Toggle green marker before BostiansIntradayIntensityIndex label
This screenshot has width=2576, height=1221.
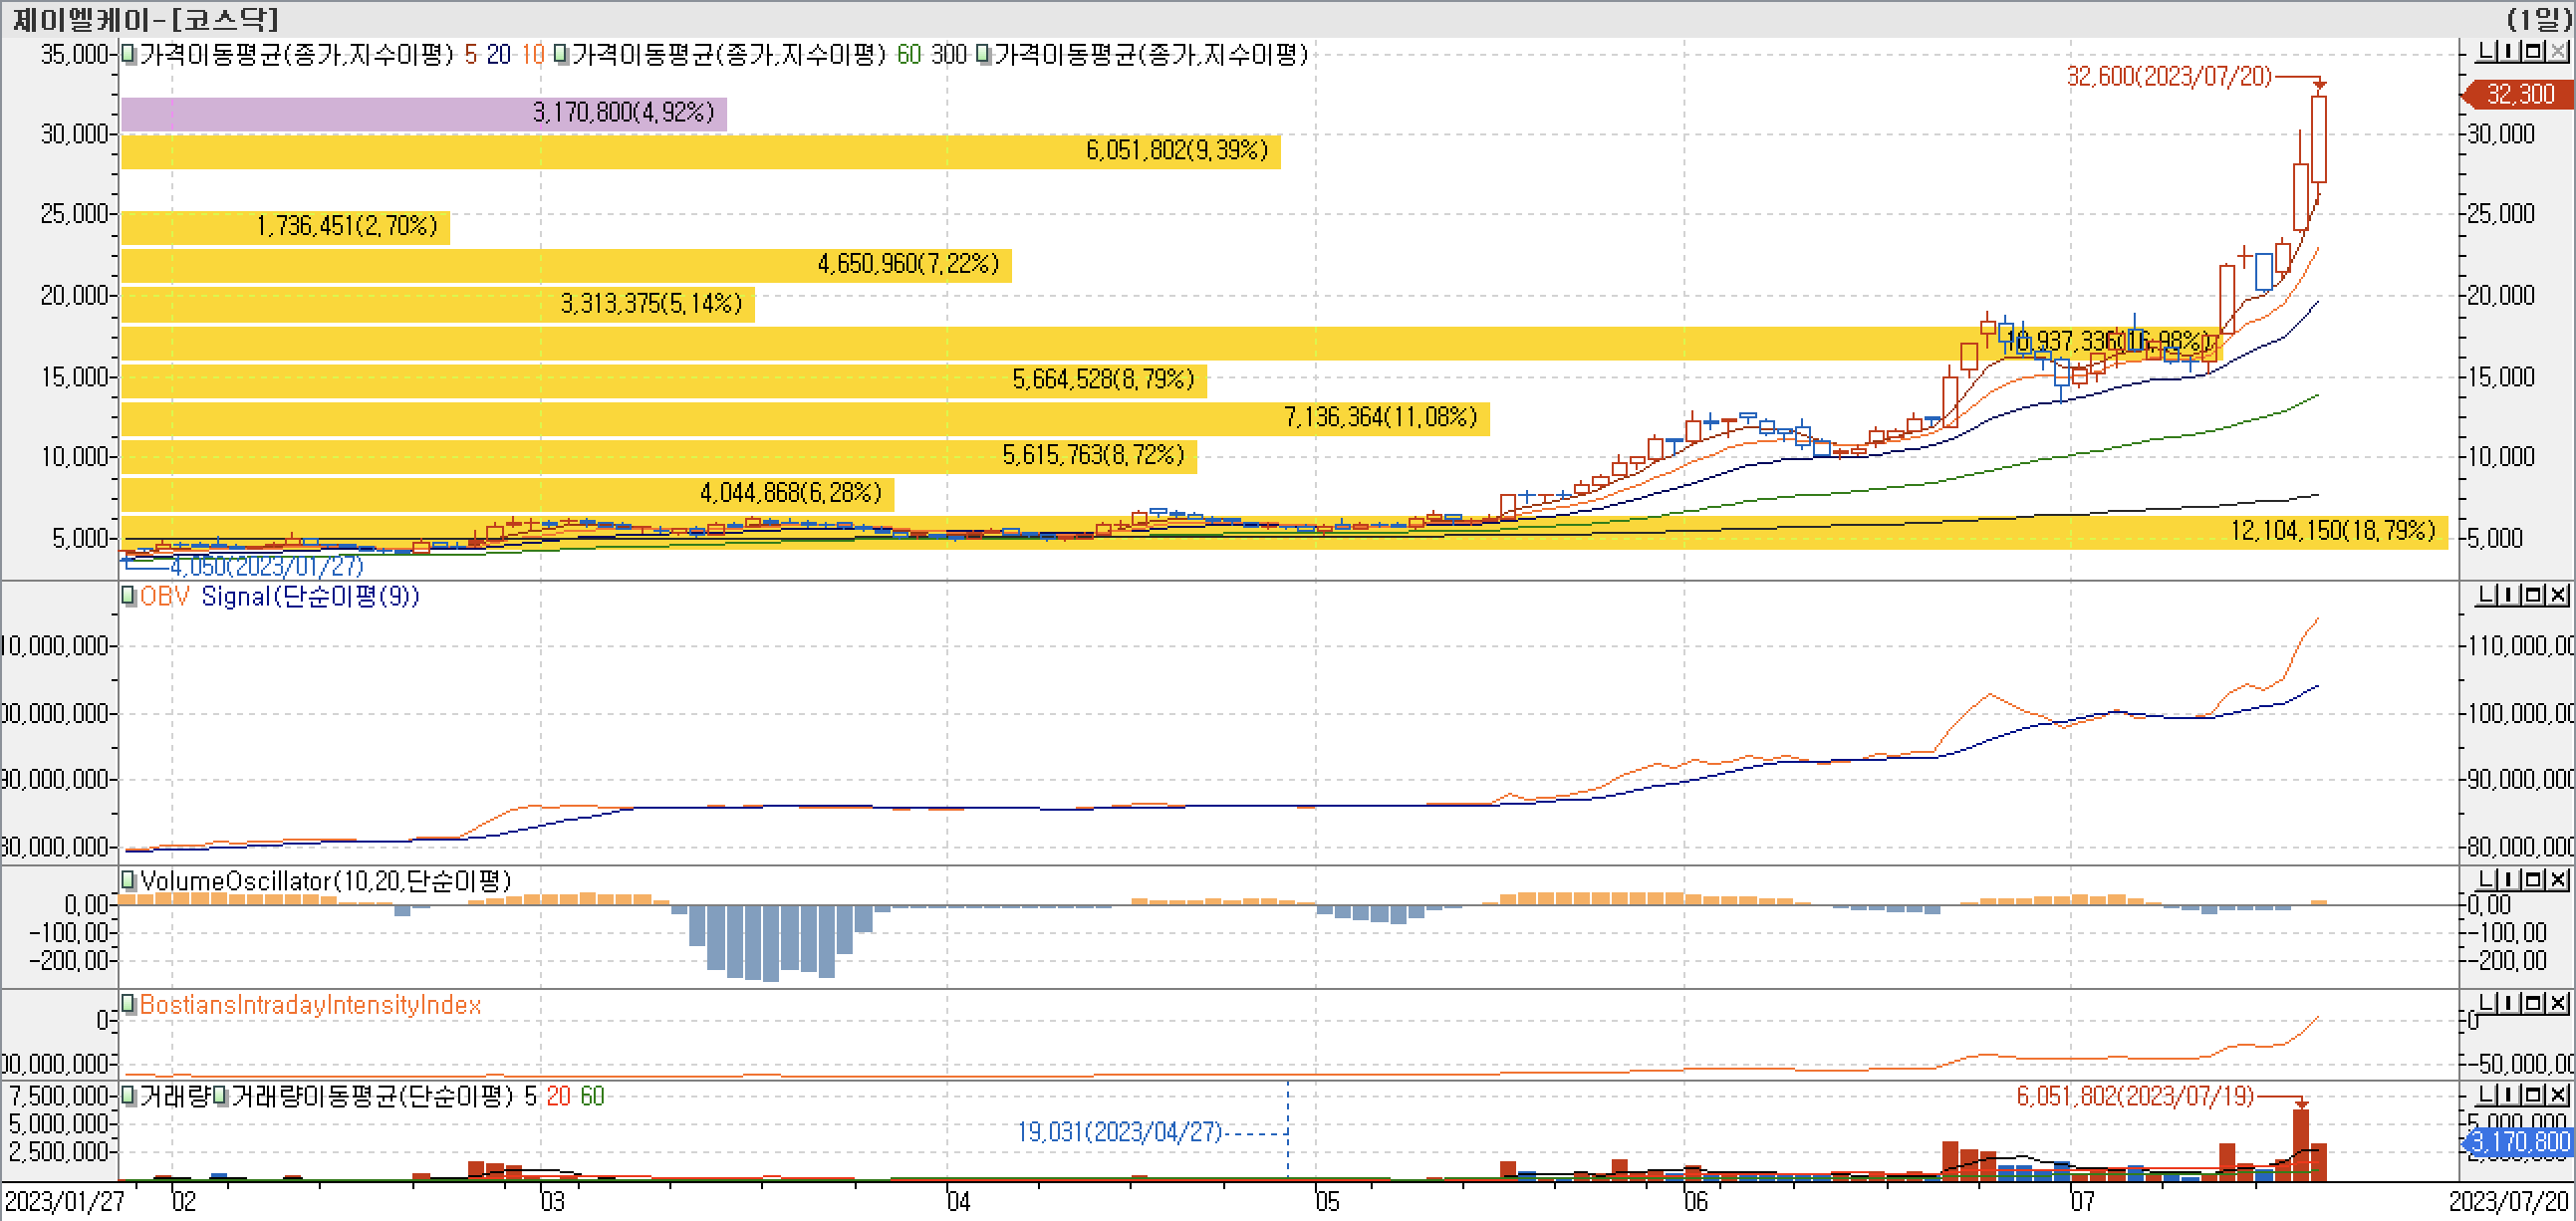[128, 1003]
